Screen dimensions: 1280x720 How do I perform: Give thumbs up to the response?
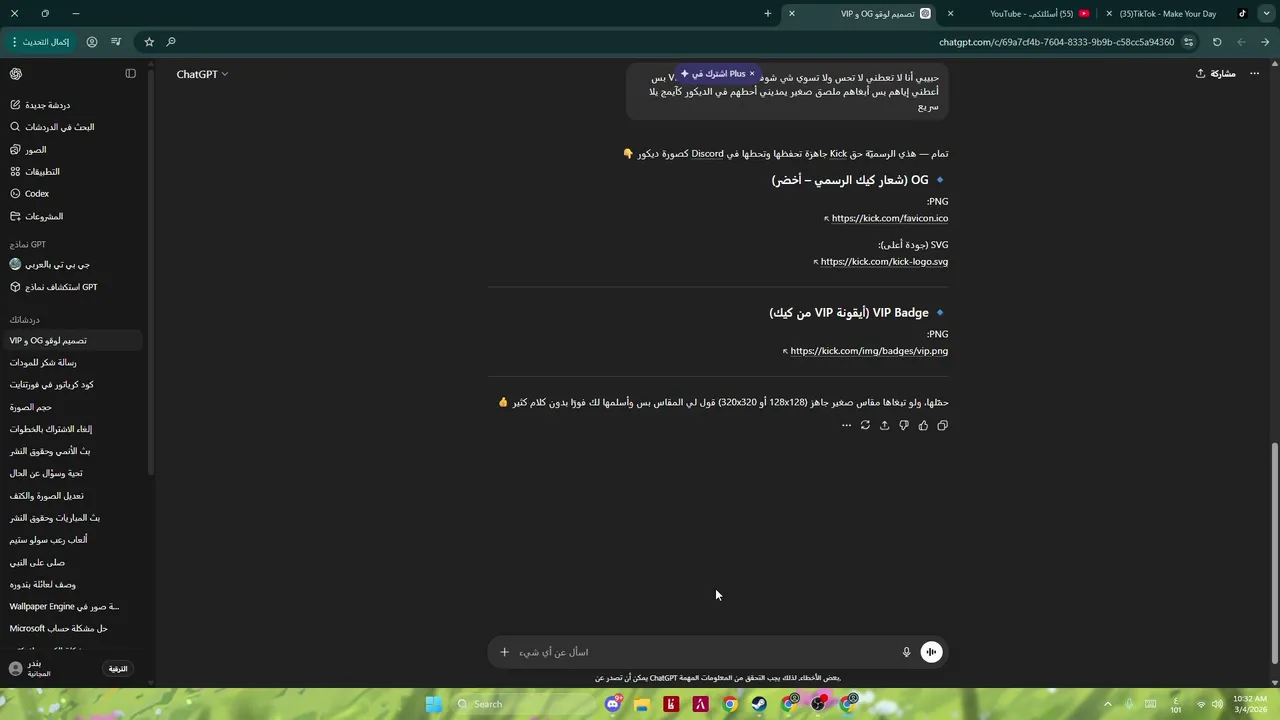[x=923, y=425]
